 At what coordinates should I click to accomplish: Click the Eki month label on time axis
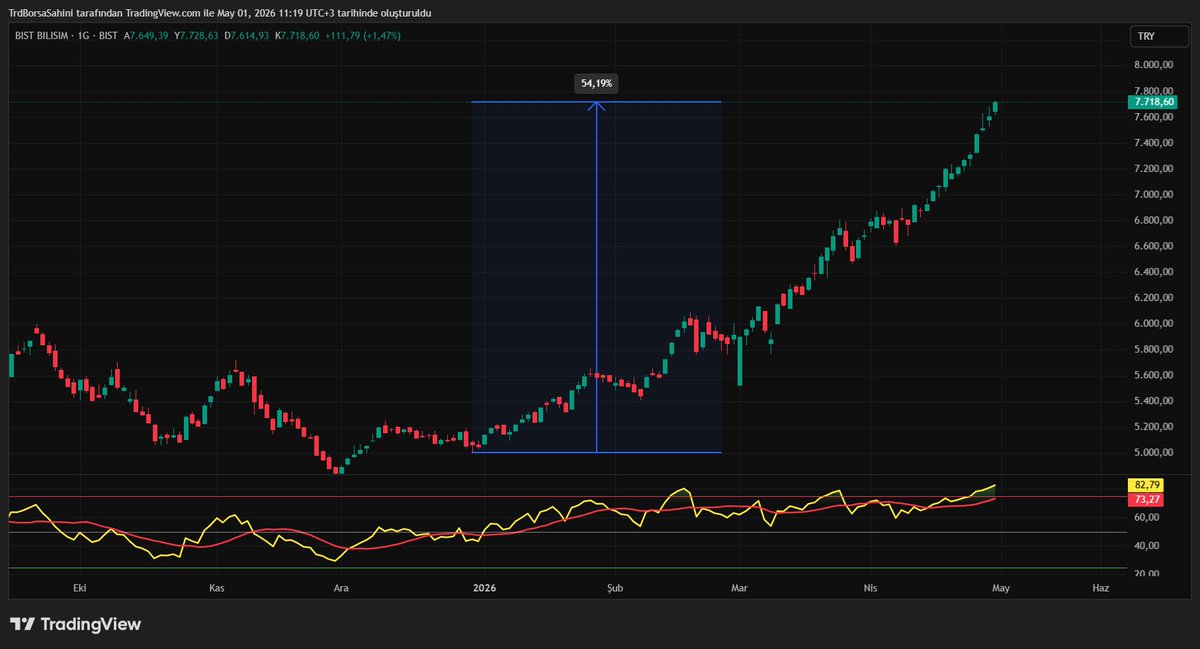click(82, 589)
